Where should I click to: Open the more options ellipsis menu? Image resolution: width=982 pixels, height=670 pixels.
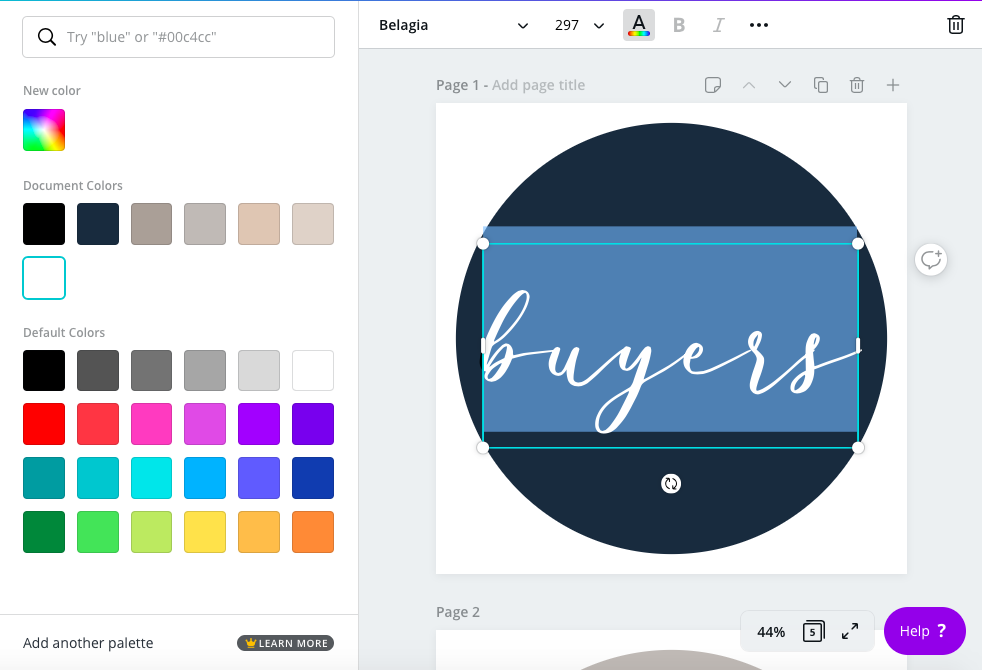758,25
